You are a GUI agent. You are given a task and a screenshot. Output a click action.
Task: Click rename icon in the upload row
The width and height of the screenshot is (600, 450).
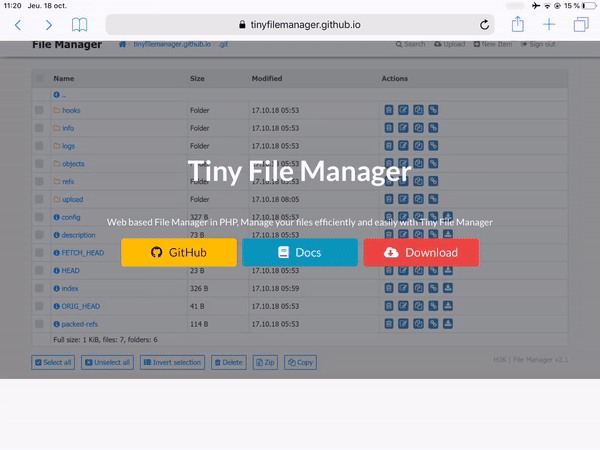[x=403, y=199]
